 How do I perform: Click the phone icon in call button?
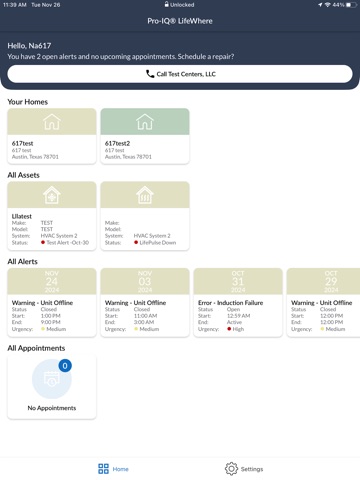tap(150, 74)
